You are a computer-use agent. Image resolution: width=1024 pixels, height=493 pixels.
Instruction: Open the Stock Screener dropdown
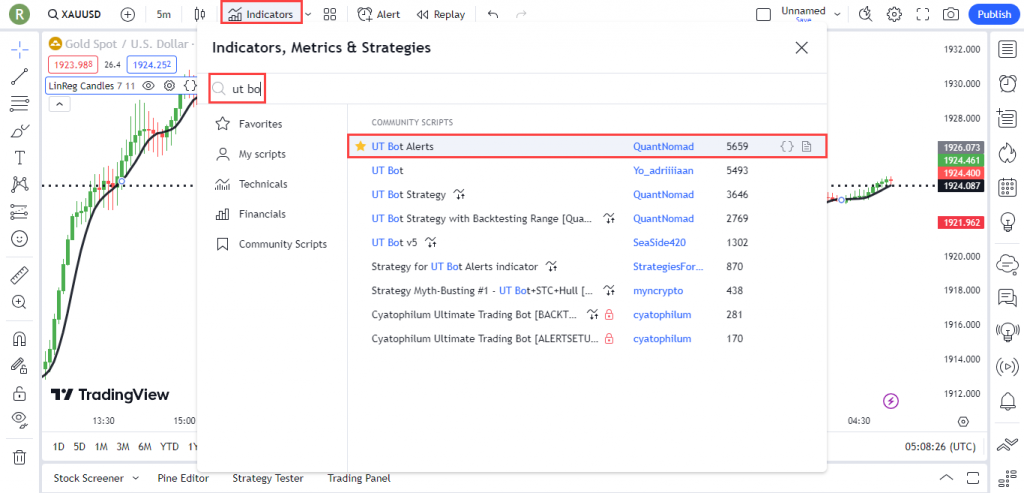click(97, 478)
